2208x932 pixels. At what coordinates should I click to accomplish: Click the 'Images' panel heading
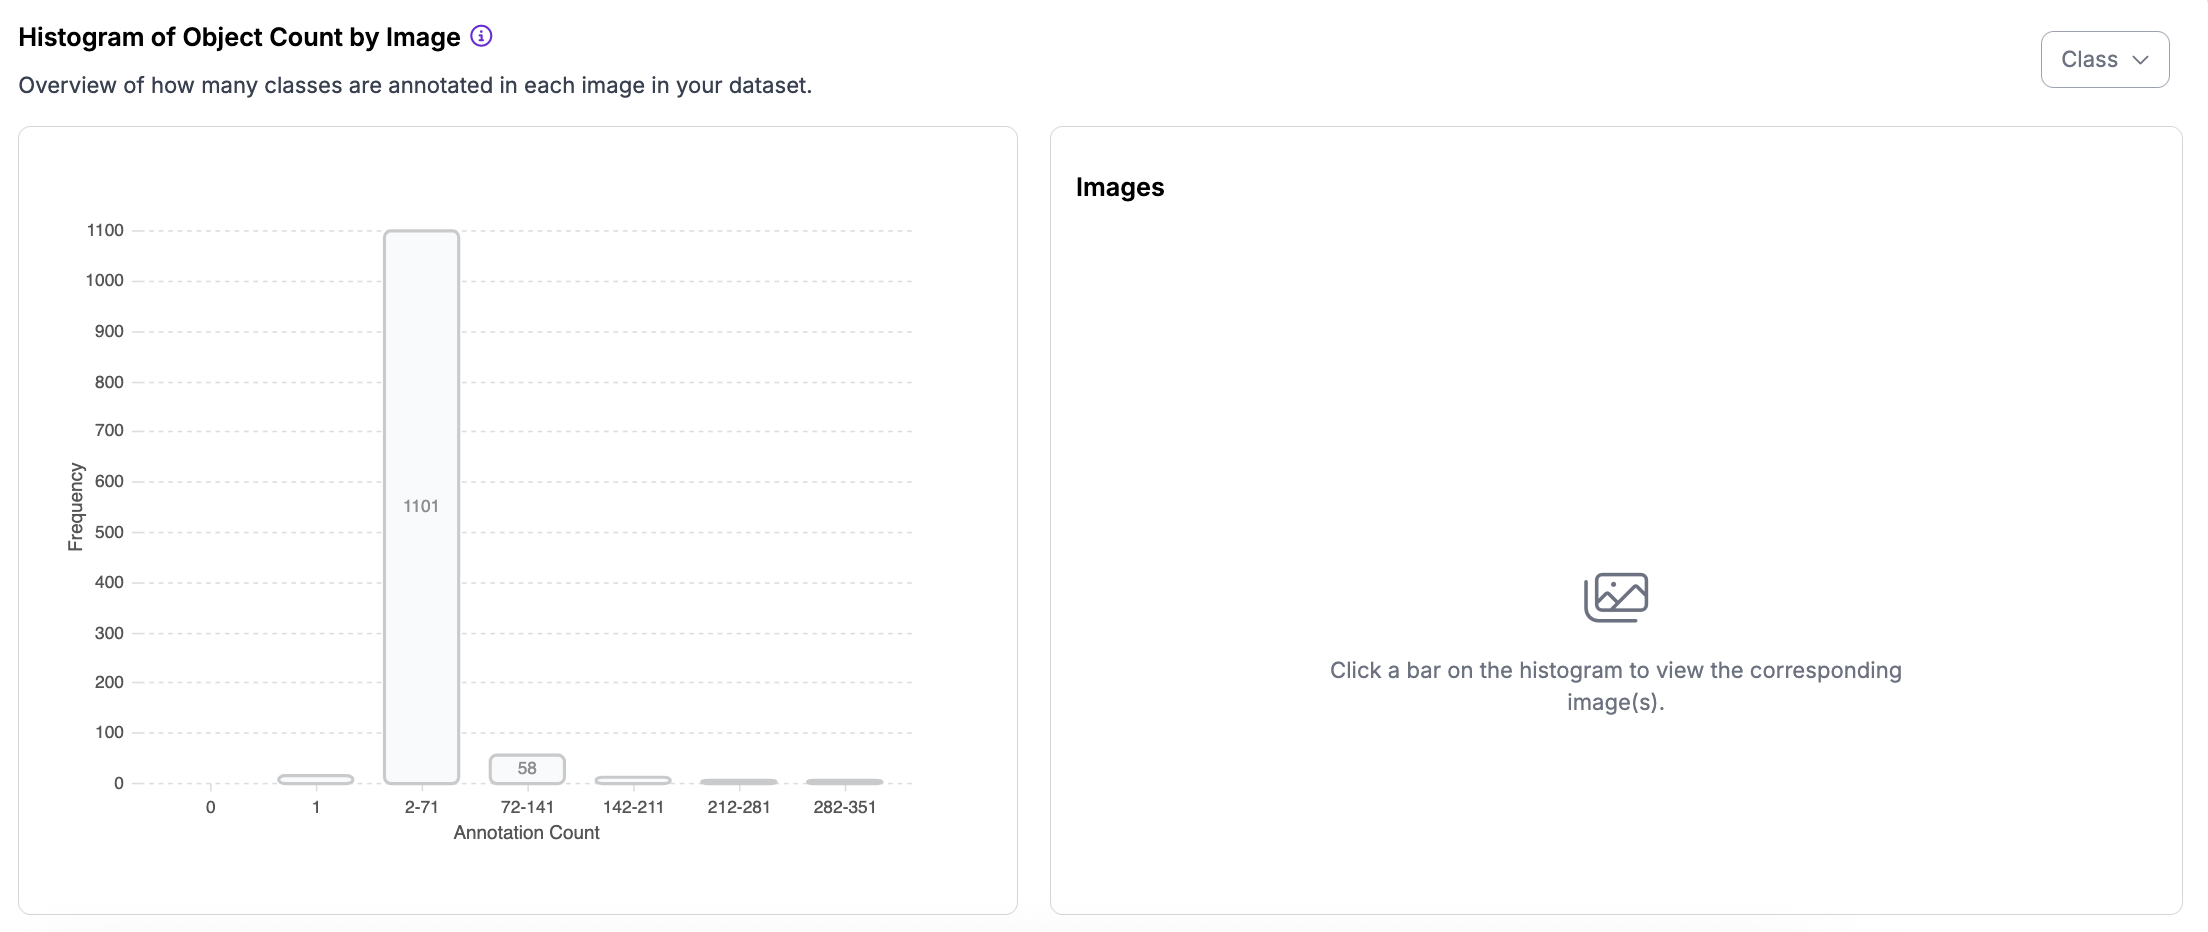(x=1120, y=188)
